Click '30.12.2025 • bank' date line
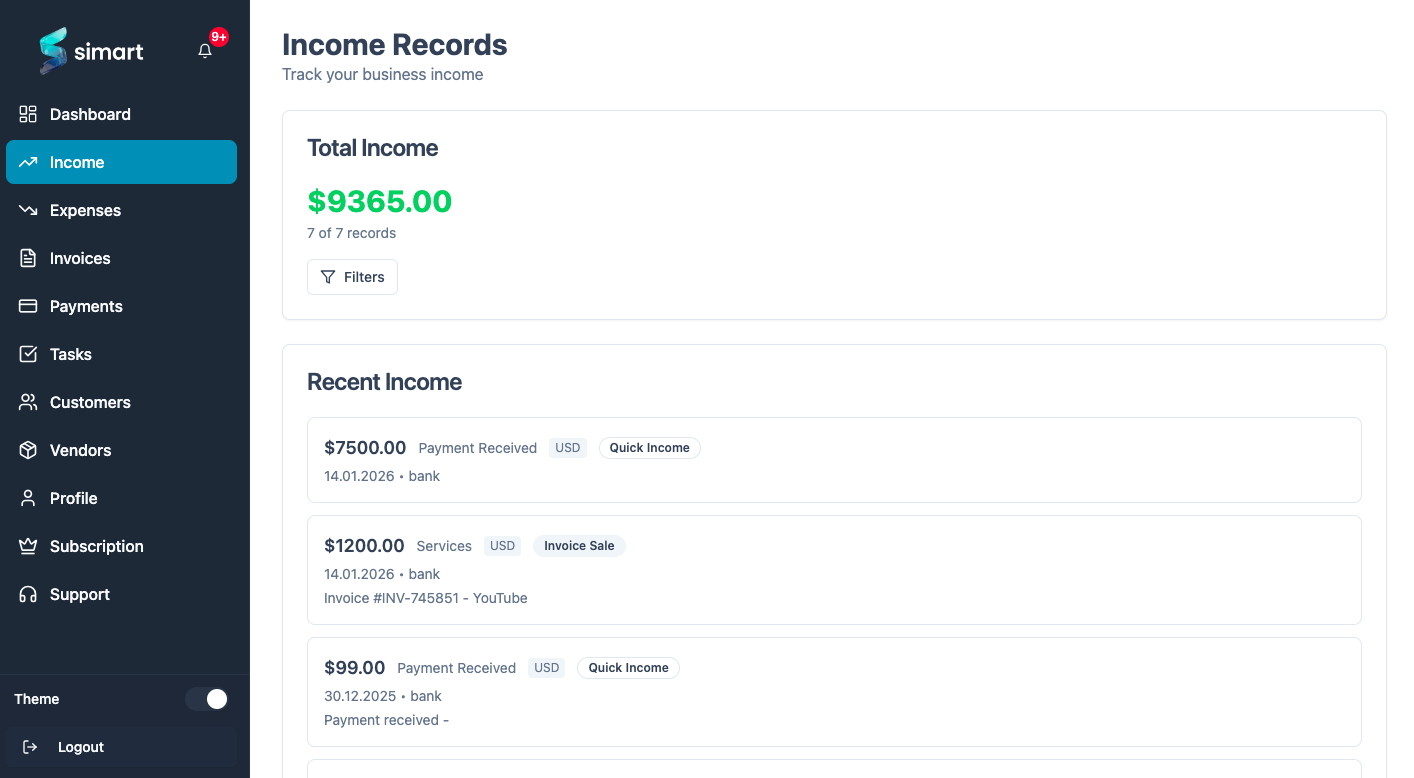 [x=383, y=696]
